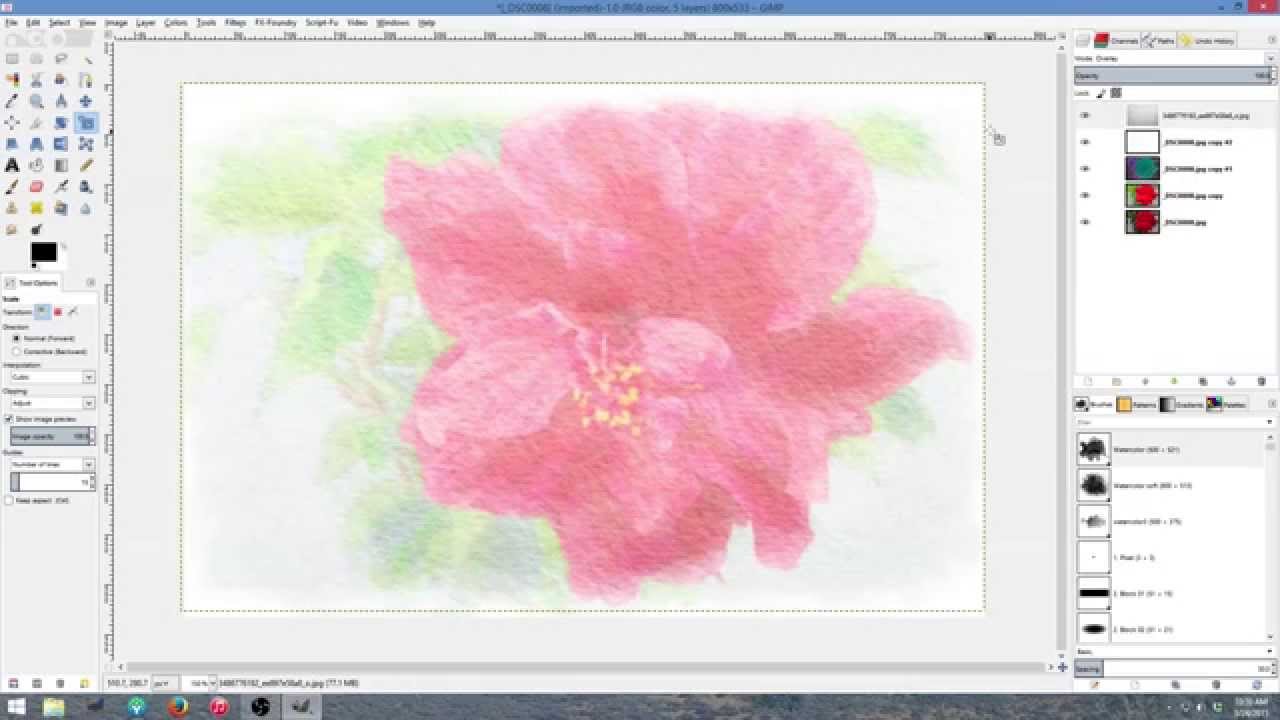Select the Eraser tool

point(35,185)
